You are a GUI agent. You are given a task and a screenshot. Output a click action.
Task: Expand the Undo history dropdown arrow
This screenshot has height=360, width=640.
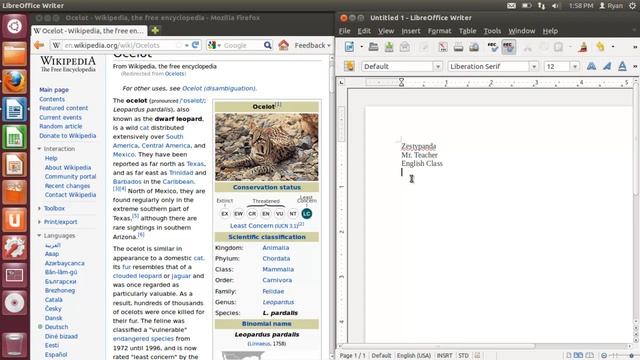[x=613, y=47]
